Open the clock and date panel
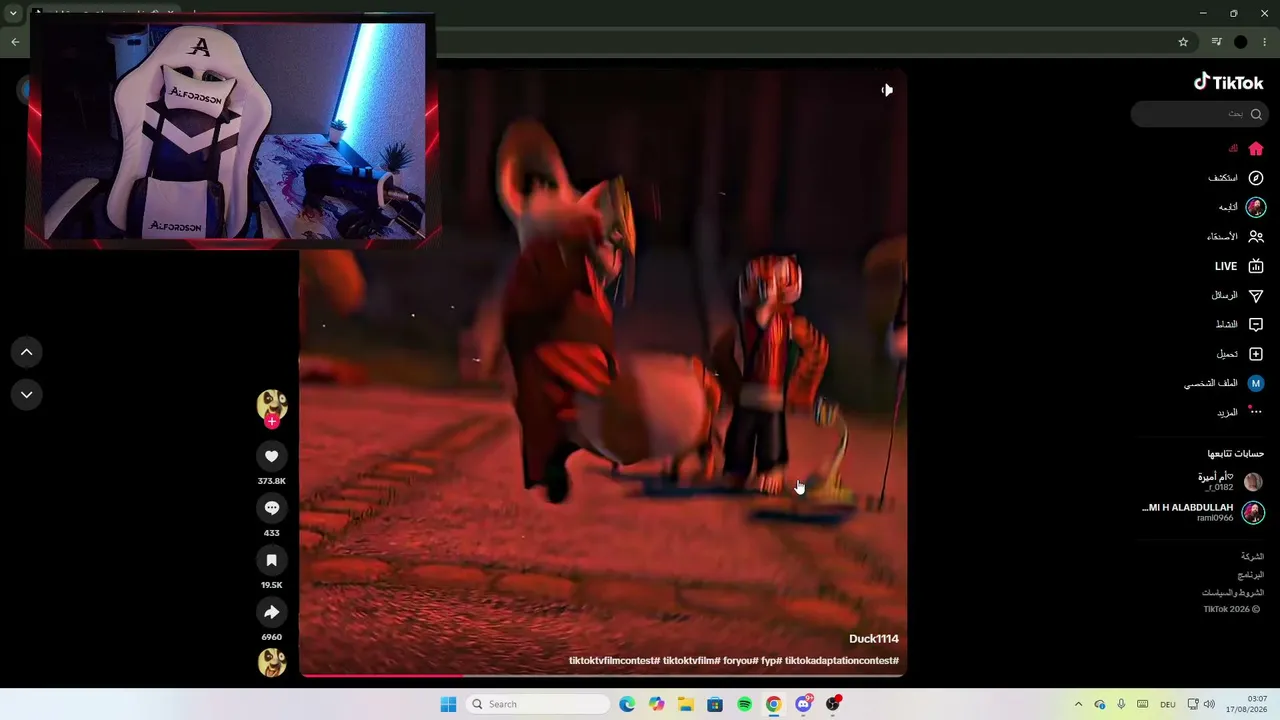The image size is (1280, 720). click(1247, 704)
